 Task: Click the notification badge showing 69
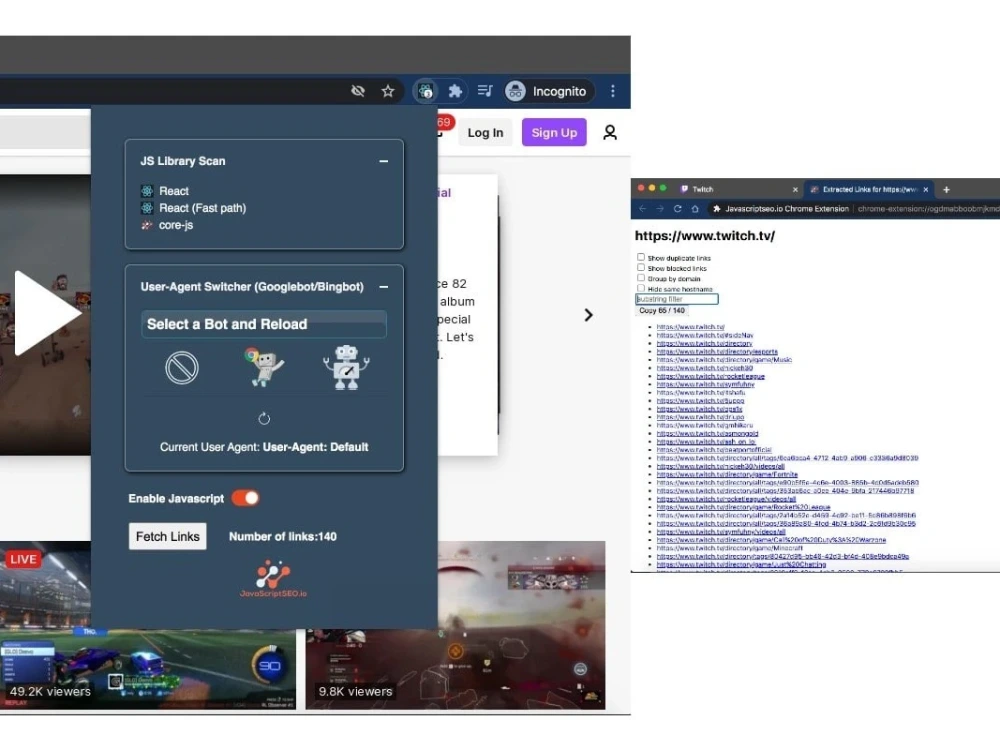(x=444, y=123)
